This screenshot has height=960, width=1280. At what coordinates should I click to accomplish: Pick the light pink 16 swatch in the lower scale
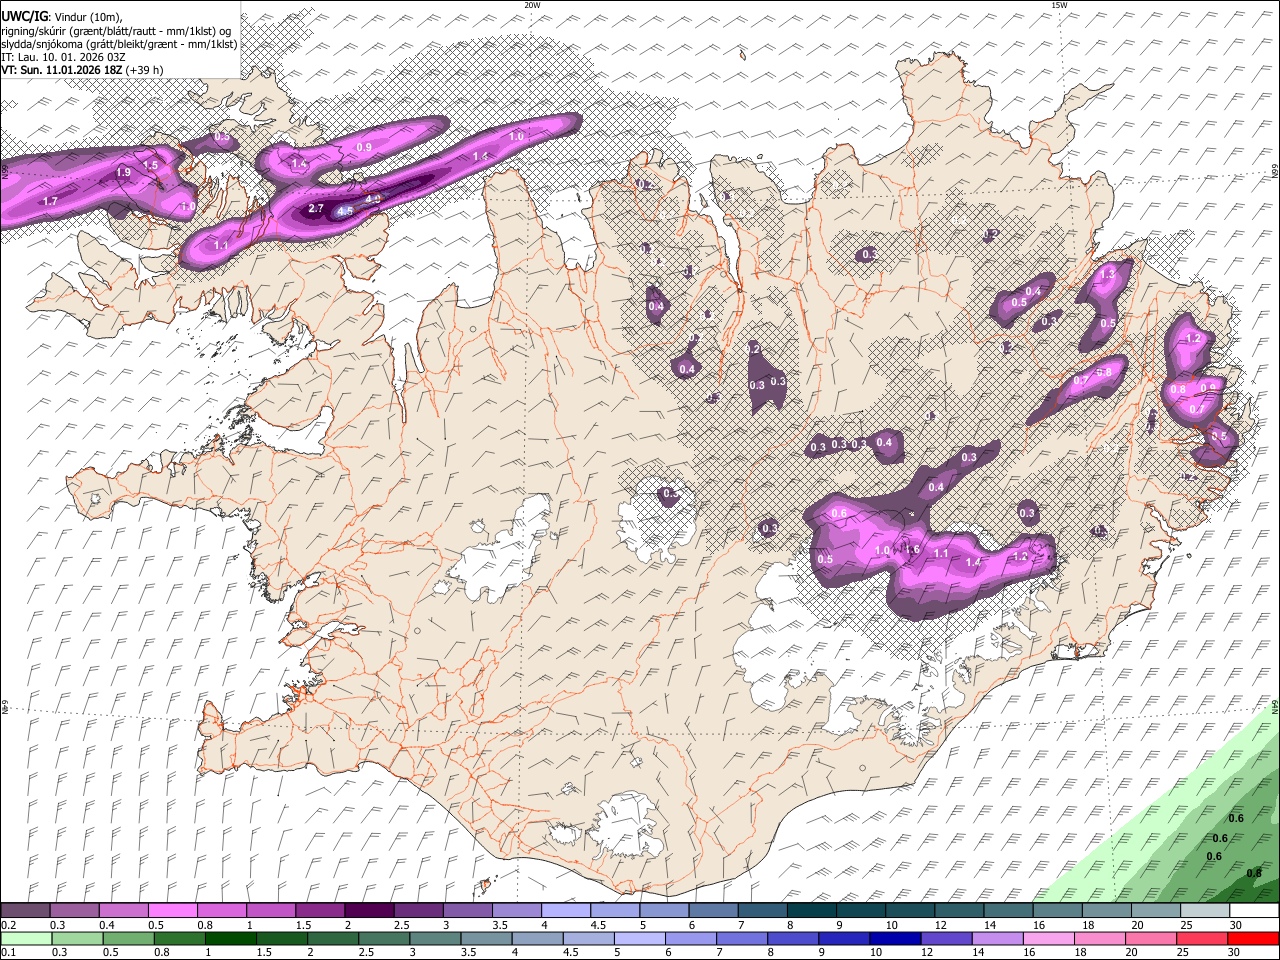[x=1049, y=939]
